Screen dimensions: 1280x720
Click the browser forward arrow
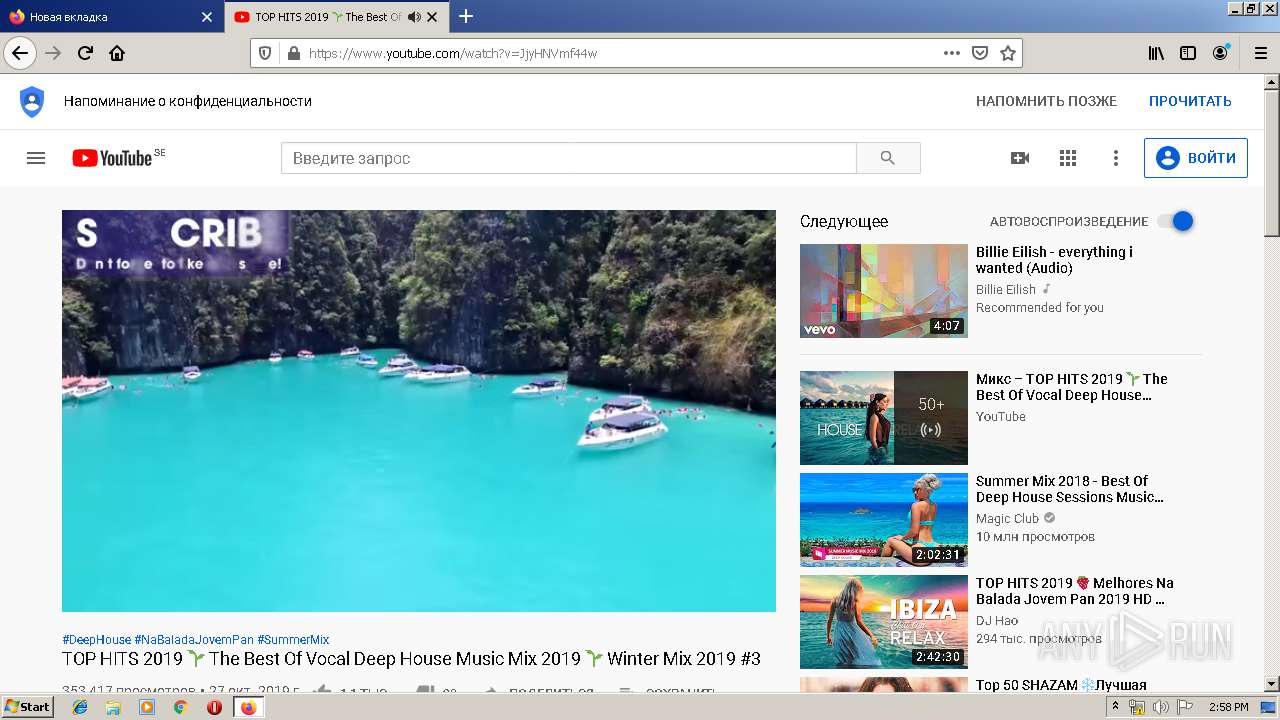pyautogui.click(x=53, y=53)
